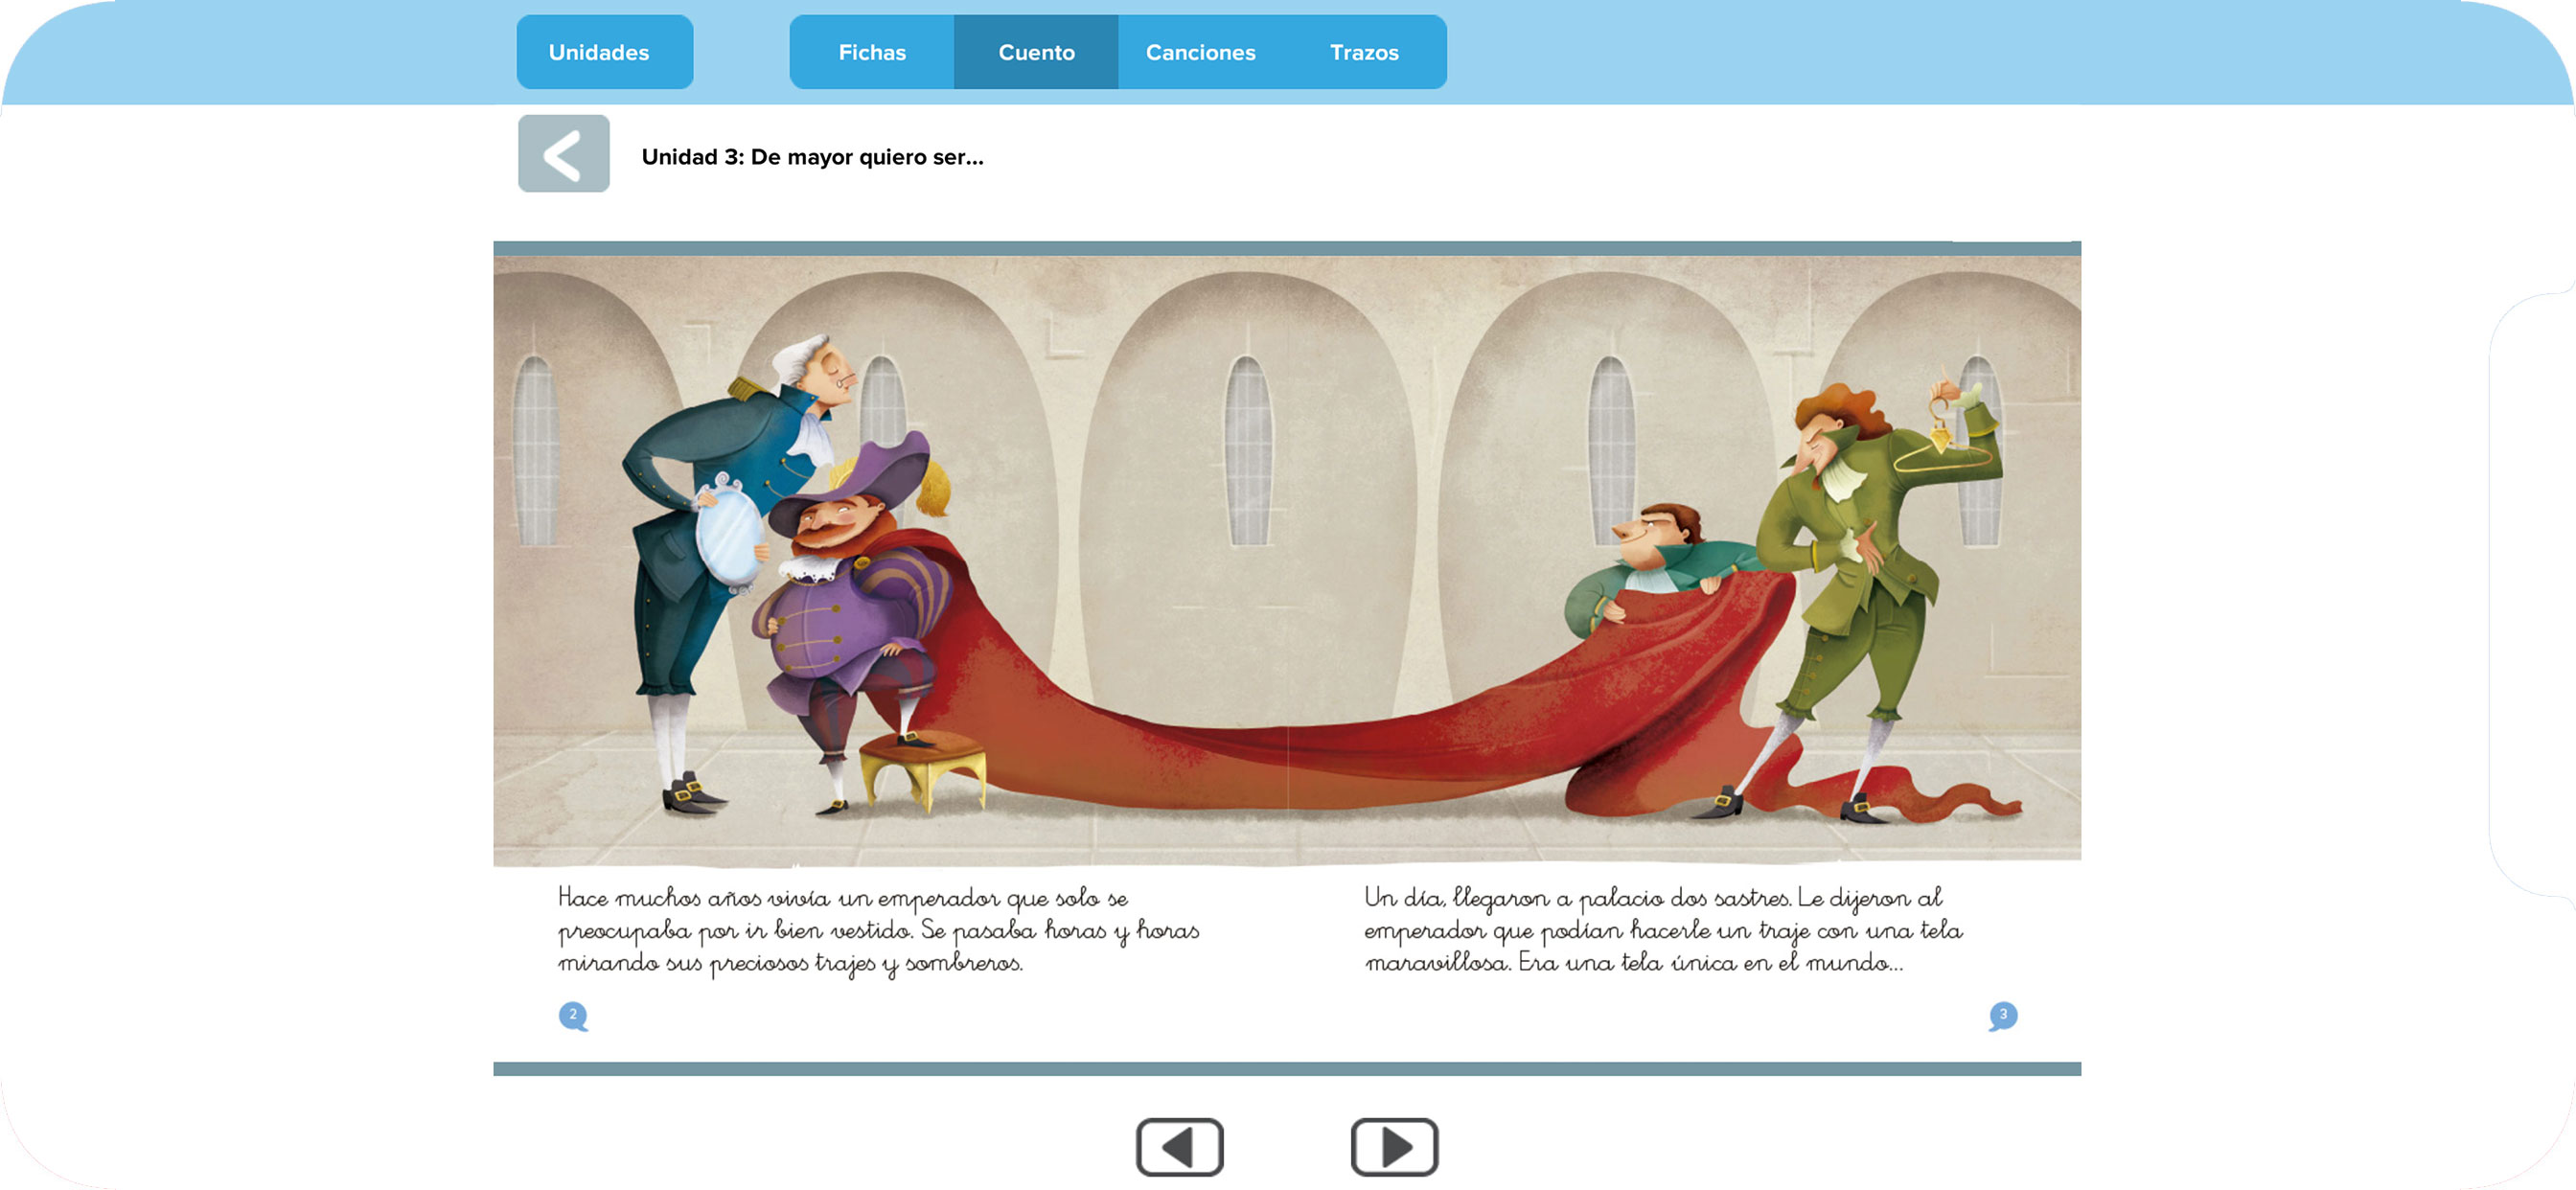Click the gray back arrow icon
The height and width of the screenshot is (1190, 2576).
coord(563,154)
